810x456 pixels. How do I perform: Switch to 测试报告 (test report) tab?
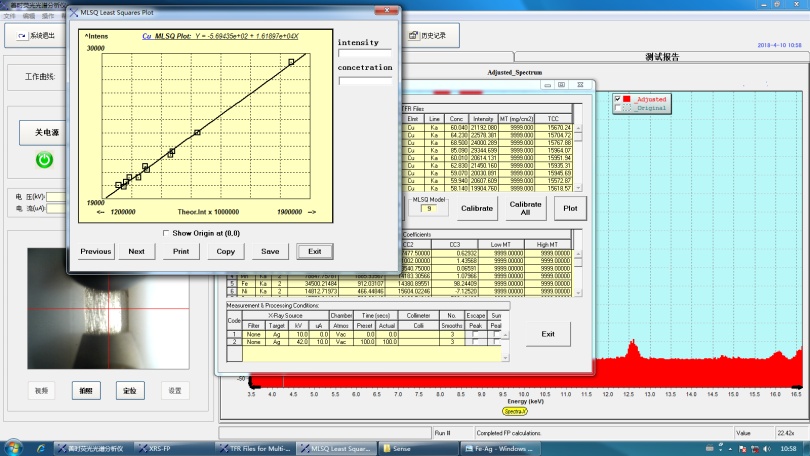pos(662,57)
